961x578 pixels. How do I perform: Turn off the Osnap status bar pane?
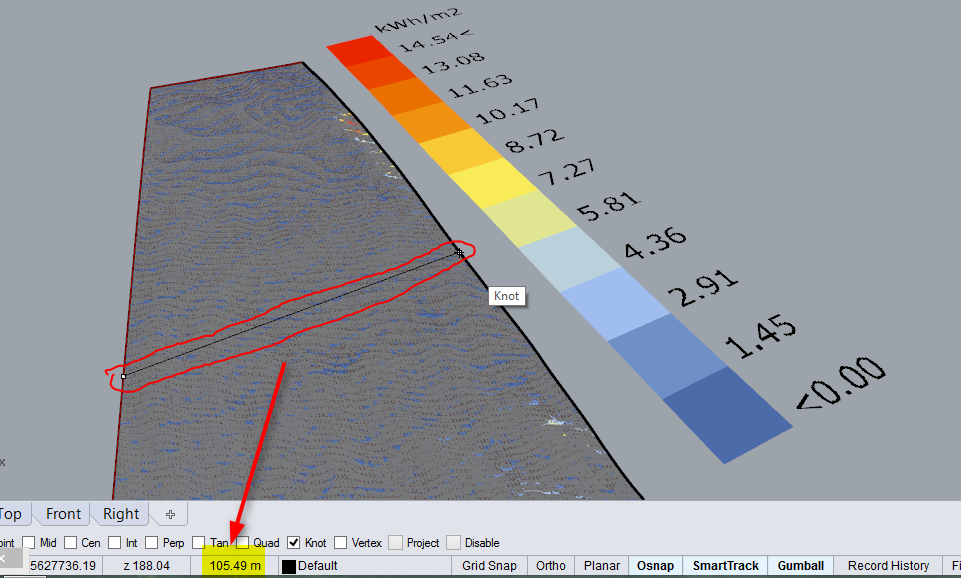[x=655, y=566]
